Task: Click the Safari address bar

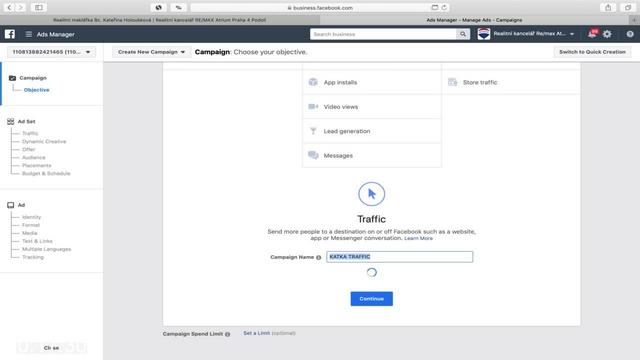Action: pos(320,7)
